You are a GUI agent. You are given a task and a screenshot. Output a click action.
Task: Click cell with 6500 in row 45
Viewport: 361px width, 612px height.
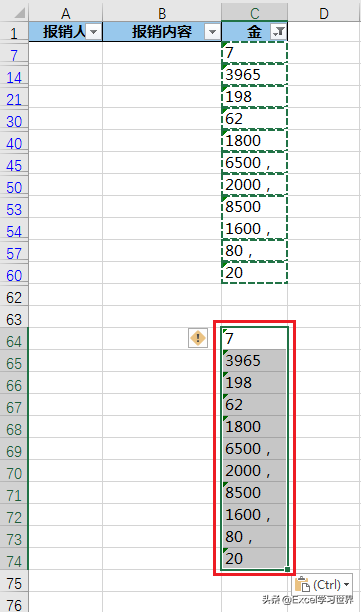[x=254, y=162]
